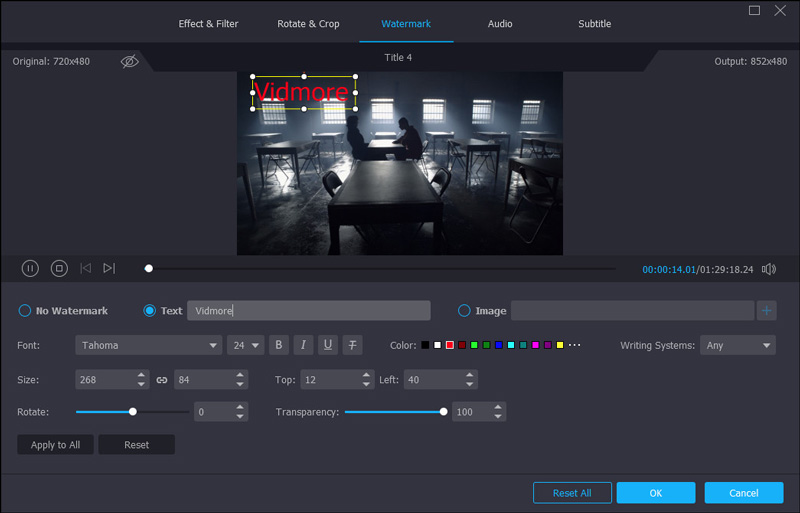Open the Subtitle tab
The image size is (800, 513).
coord(594,24)
